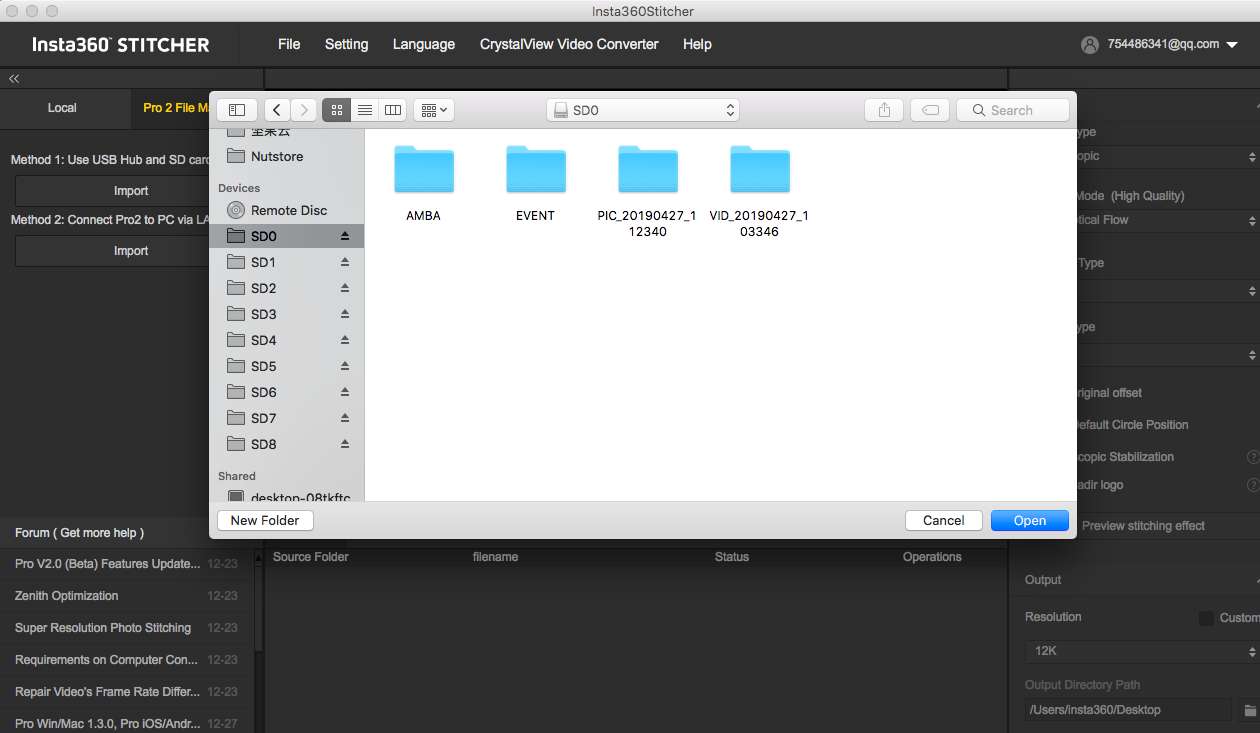Open the Help menu

click(x=697, y=44)
